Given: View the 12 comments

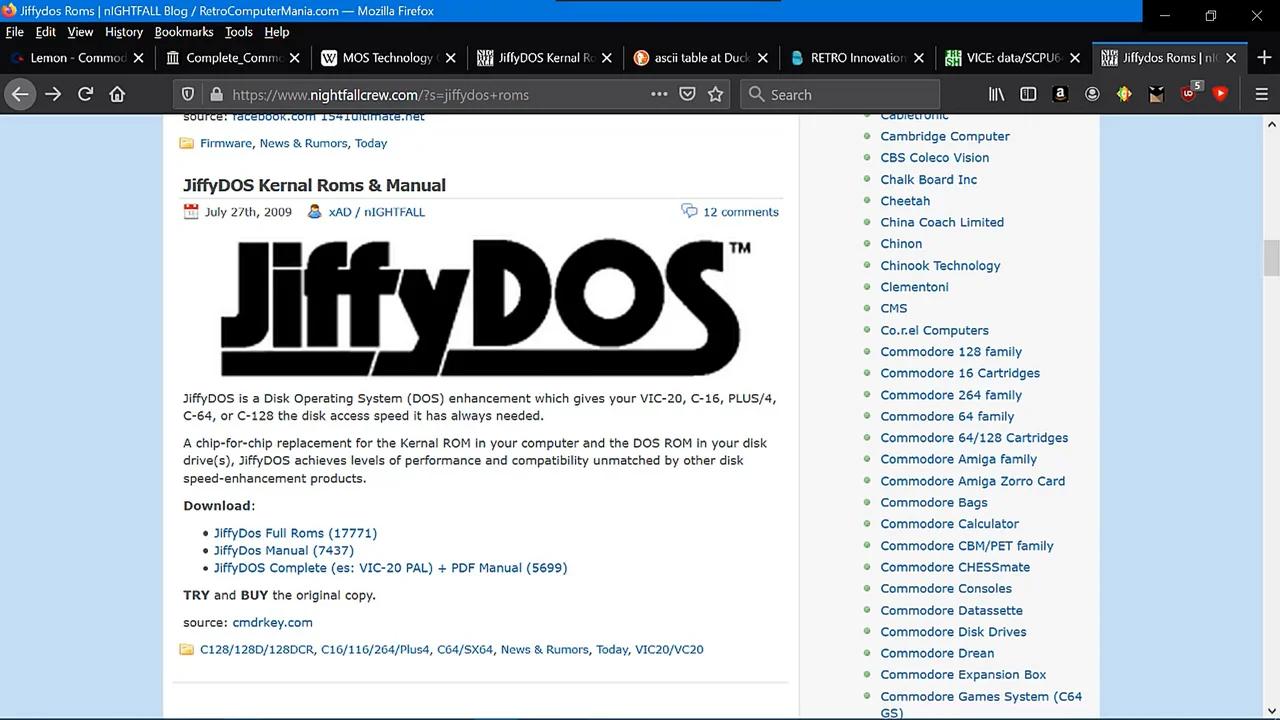Looking at the screenshot, I should click(x=740, y=212).
